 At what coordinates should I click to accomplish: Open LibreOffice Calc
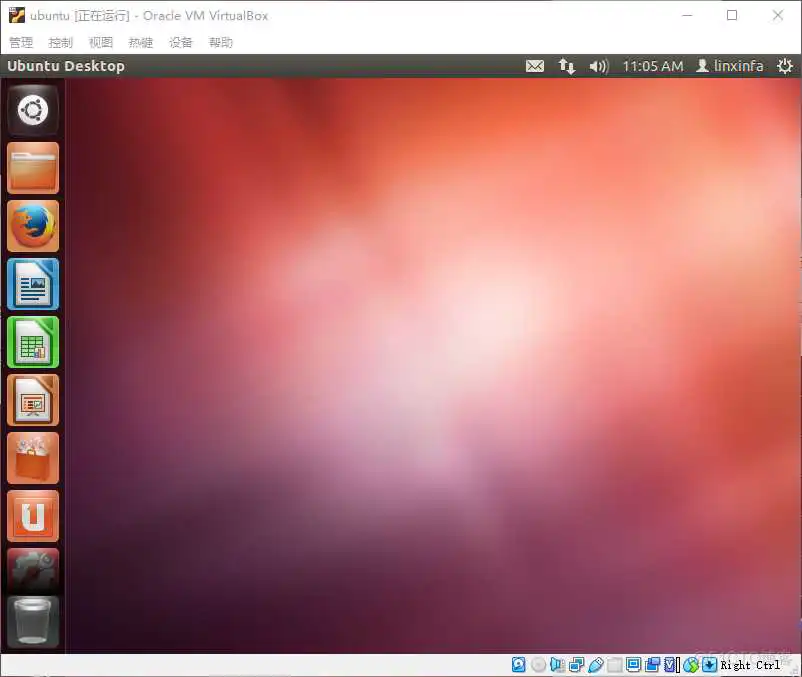click(x=33, y=342)
